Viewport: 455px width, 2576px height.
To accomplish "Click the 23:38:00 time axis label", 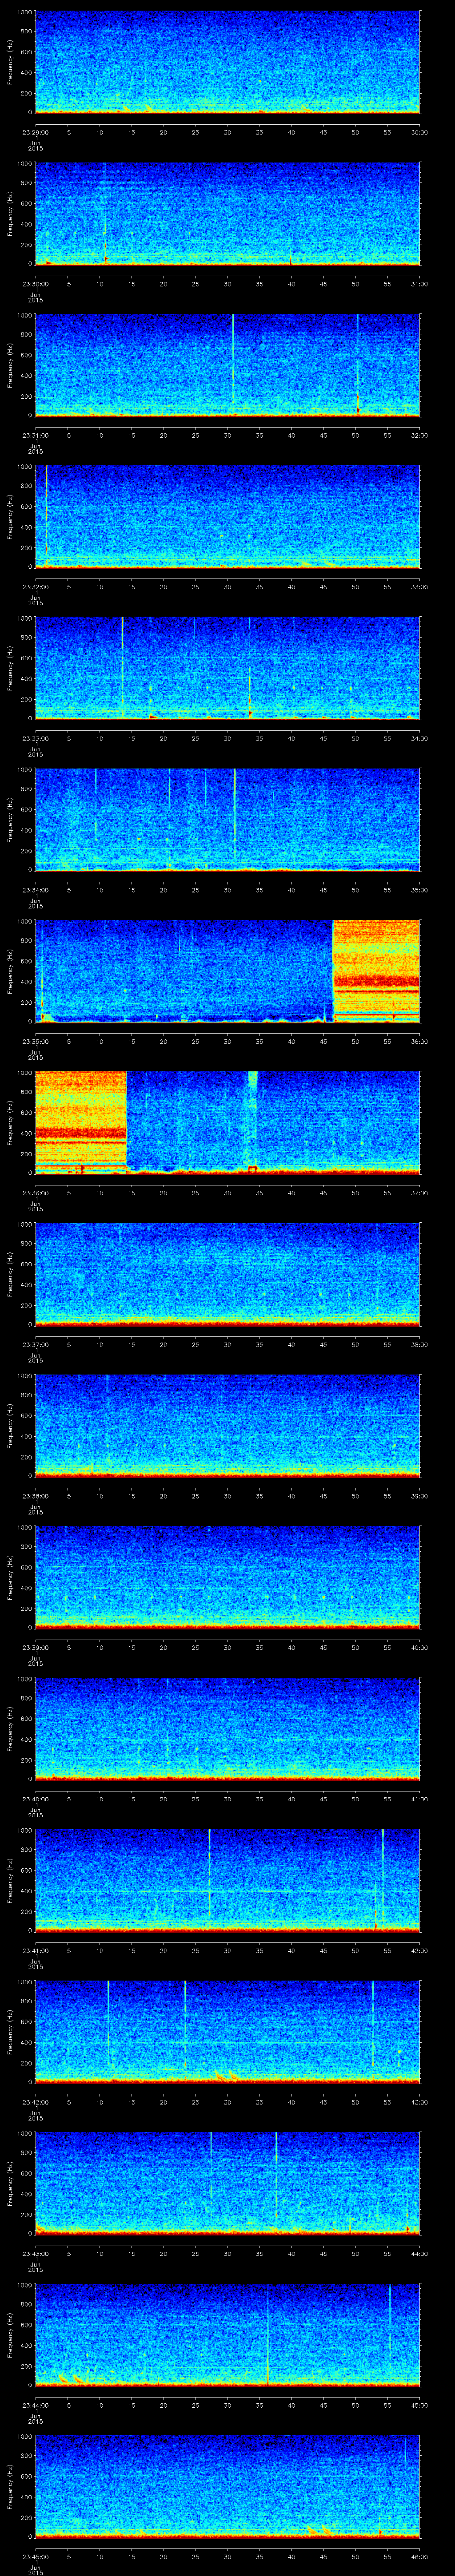I will 36,1496.
